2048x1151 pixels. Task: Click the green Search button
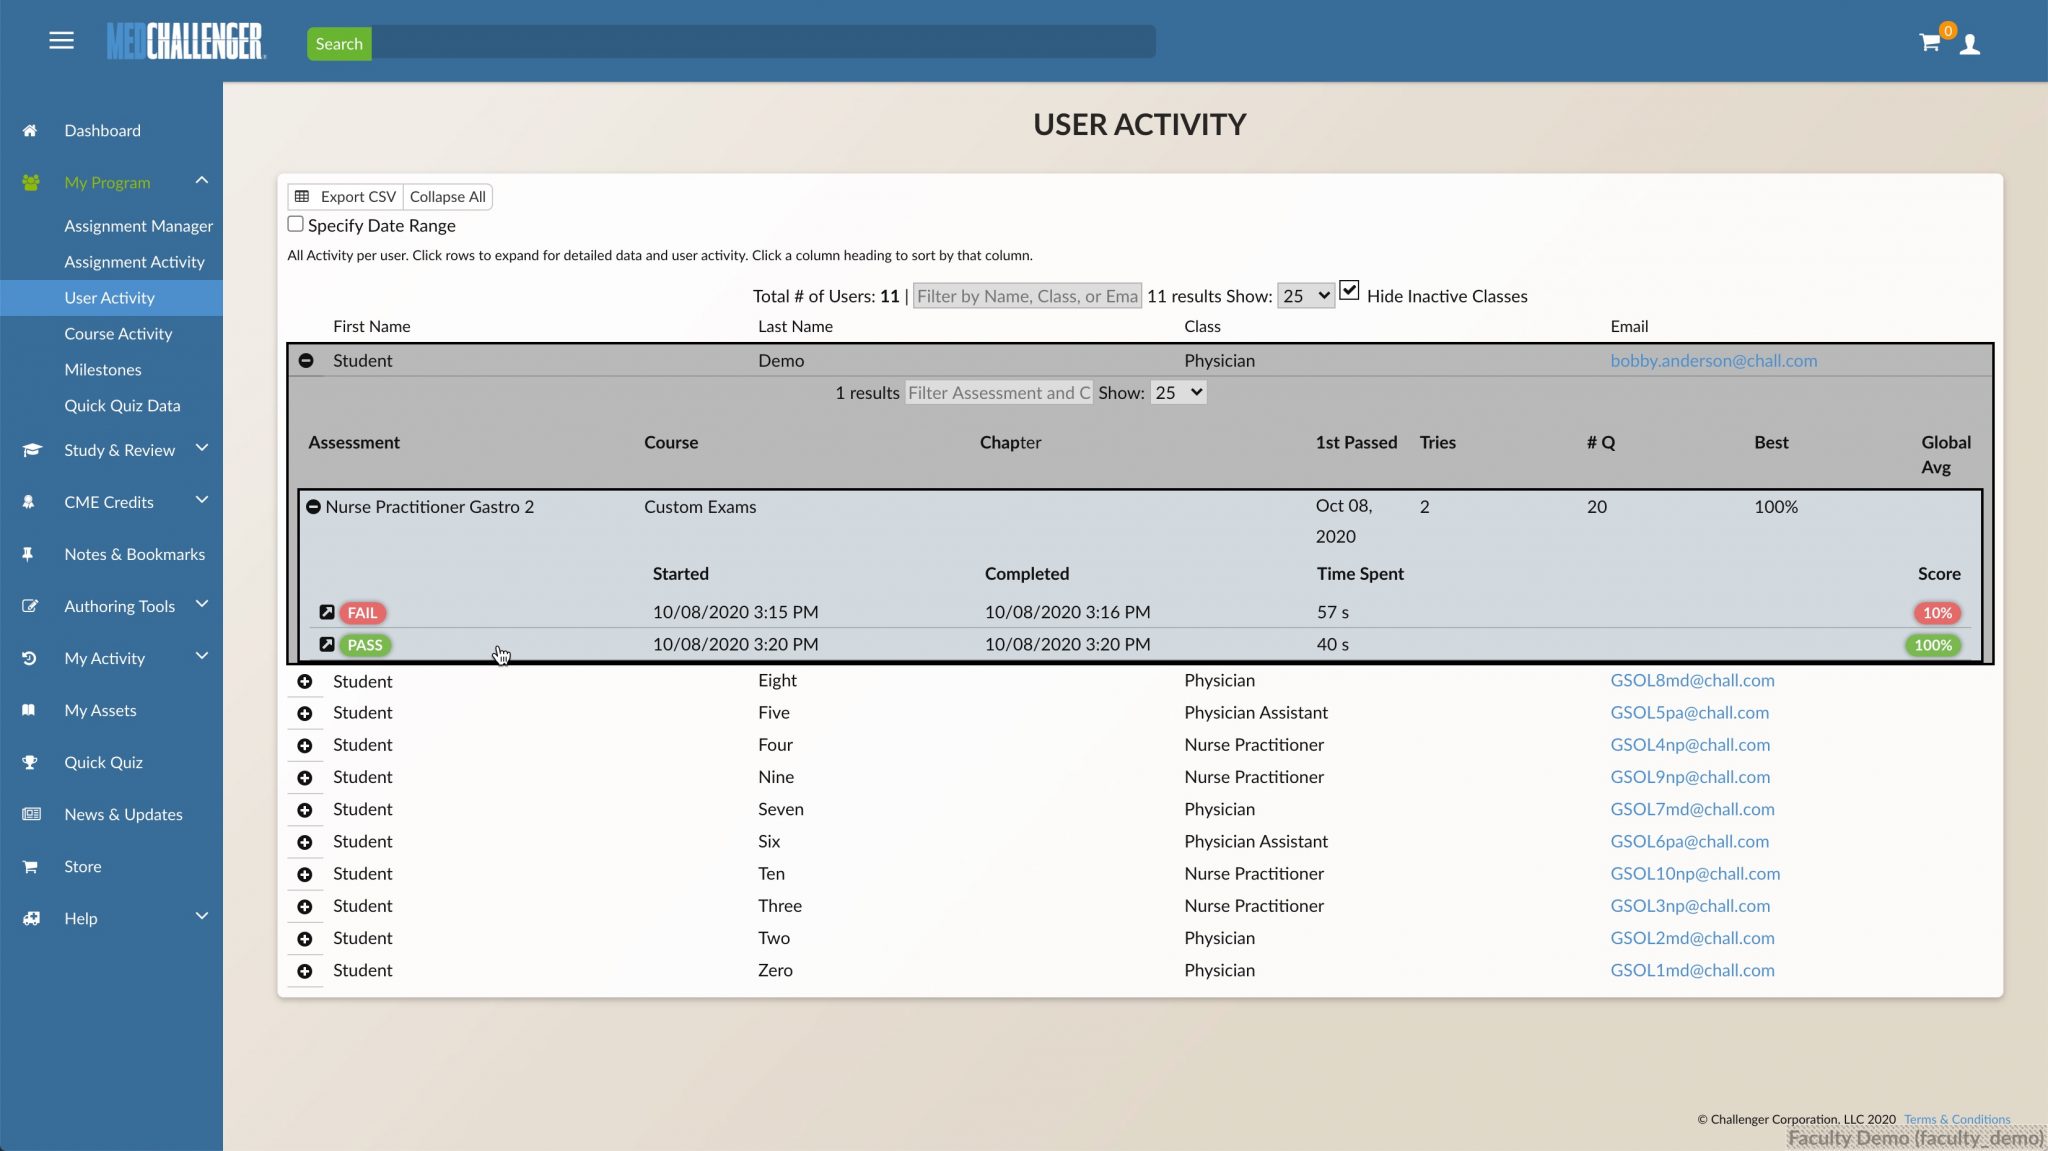tap(339, 43)
